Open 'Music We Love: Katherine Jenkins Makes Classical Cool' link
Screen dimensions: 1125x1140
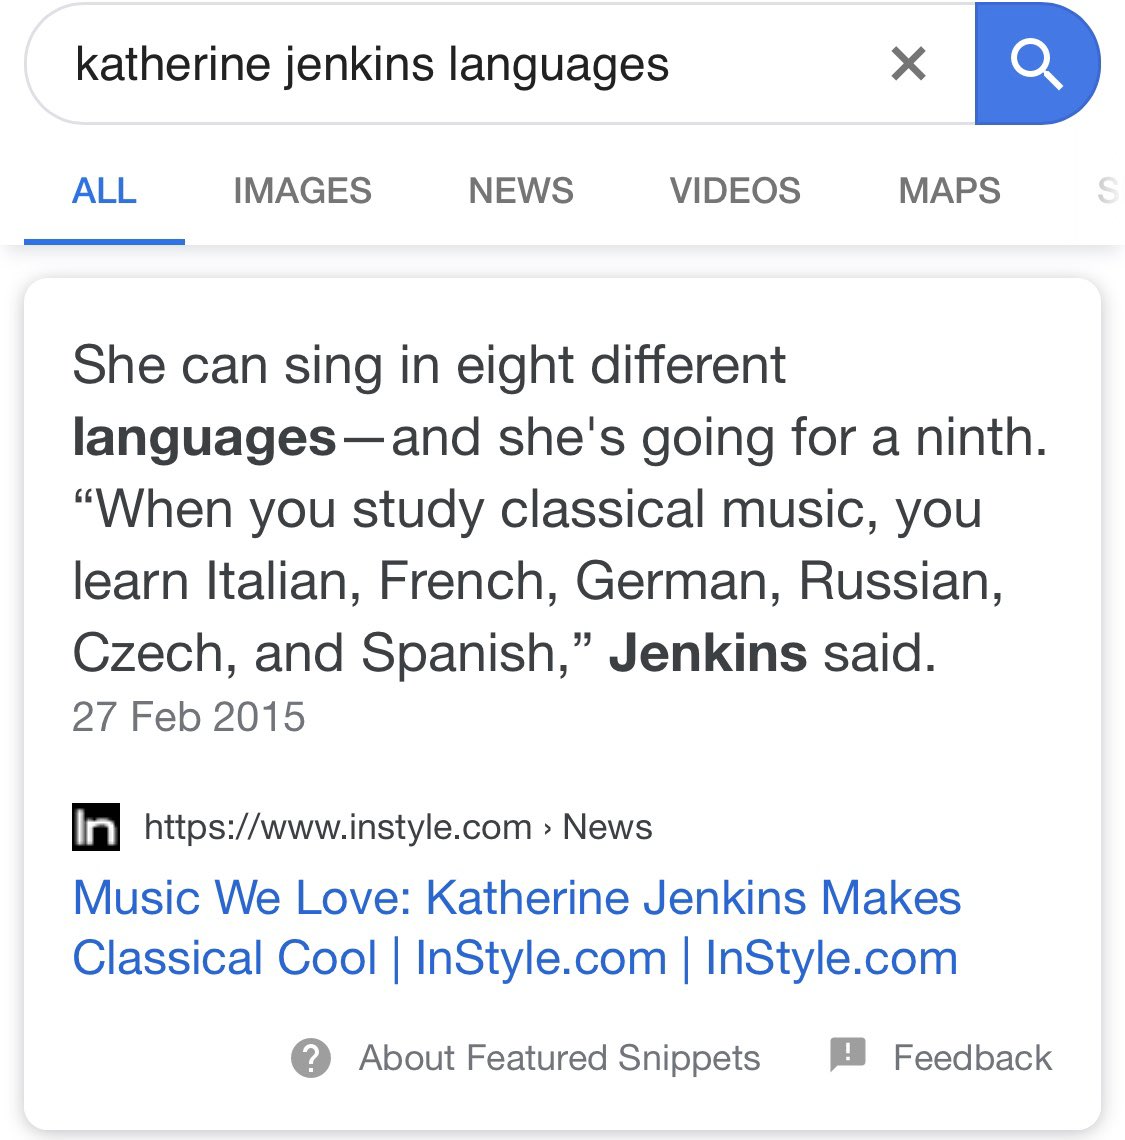point(516,928)
